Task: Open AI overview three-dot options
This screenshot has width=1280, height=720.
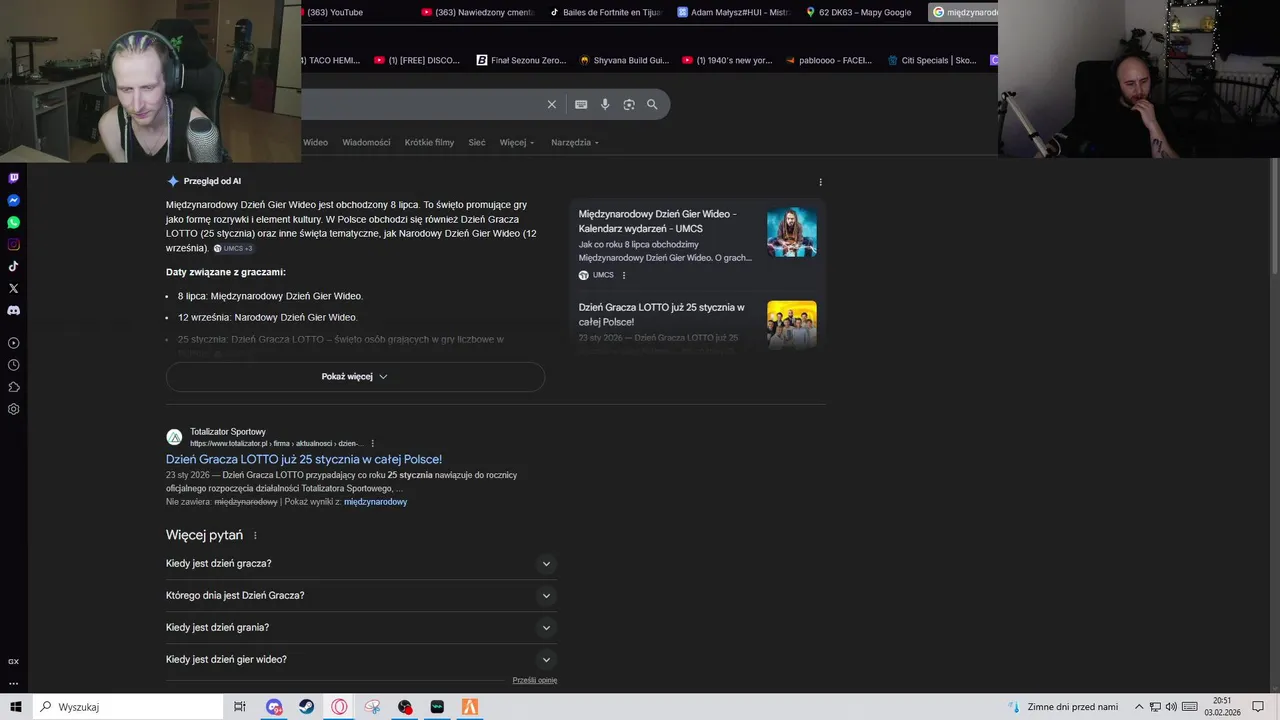Action: (820, 182)
